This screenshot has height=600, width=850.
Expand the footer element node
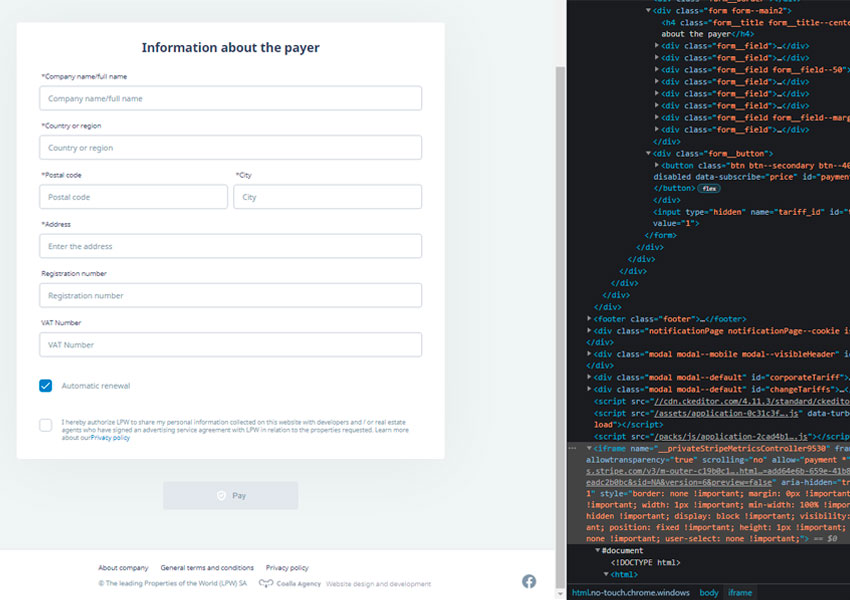coord(589,319)
